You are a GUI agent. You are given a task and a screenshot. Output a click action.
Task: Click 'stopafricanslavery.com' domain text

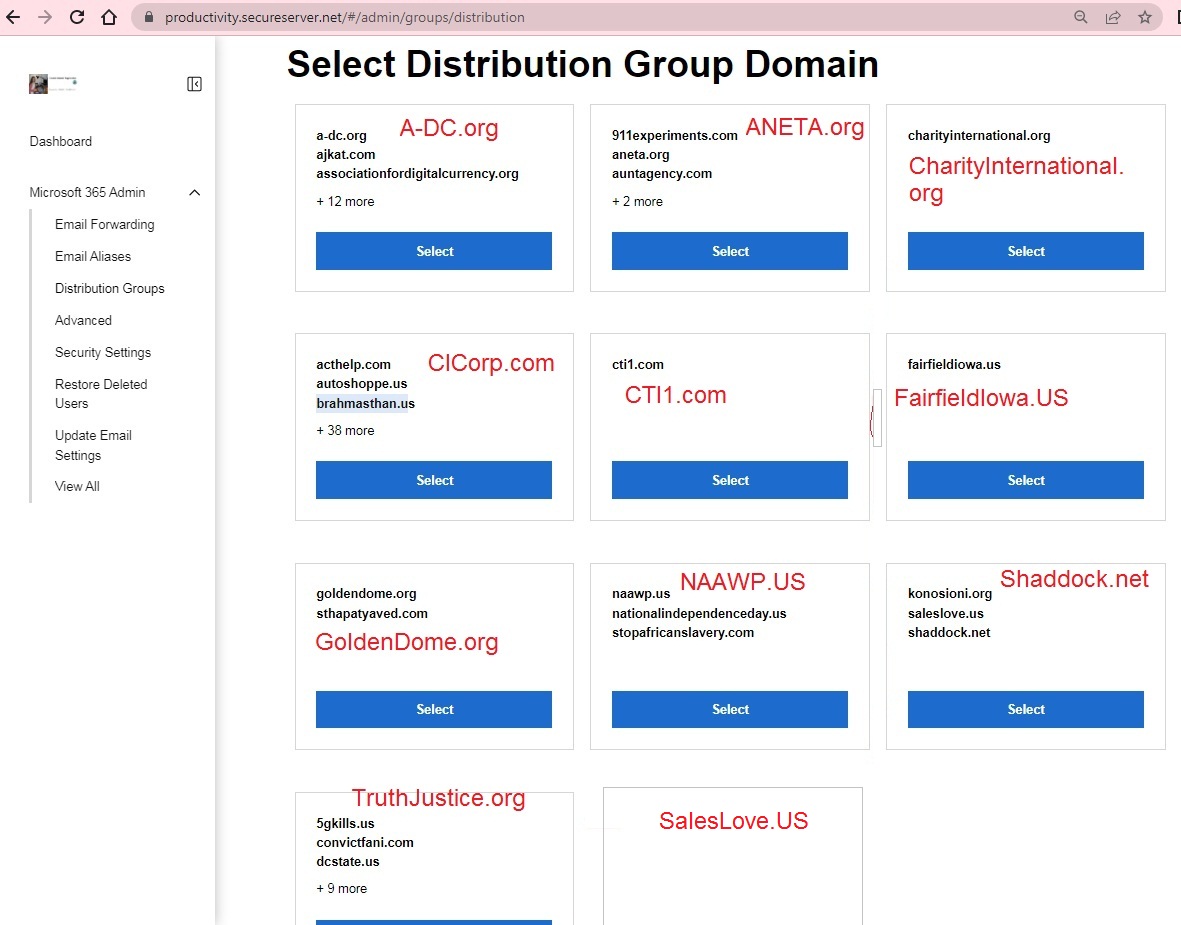(x=683, y=633)
